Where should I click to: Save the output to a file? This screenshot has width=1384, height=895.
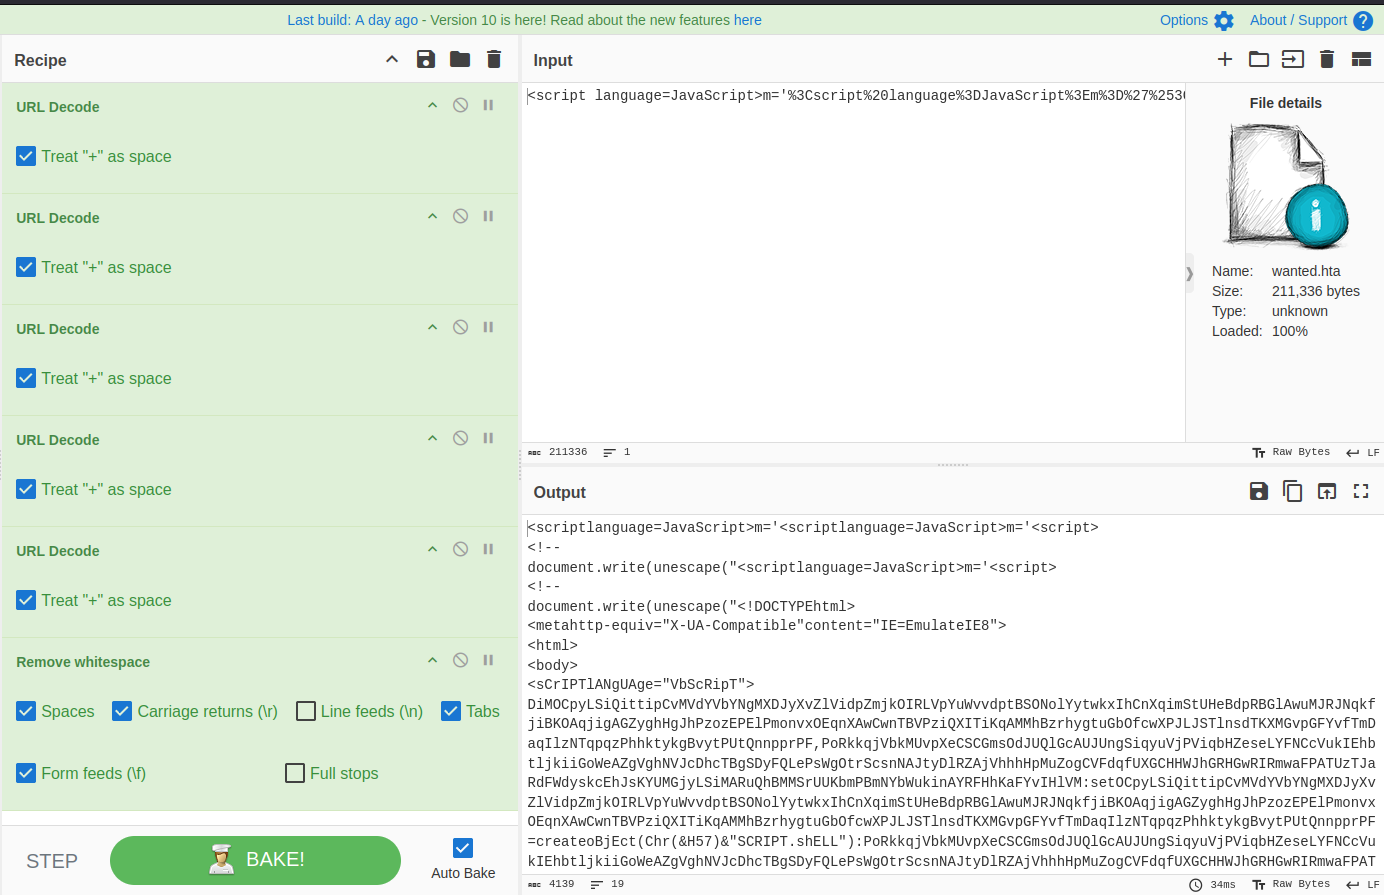pyautogui.click(x=1259, y=491)
